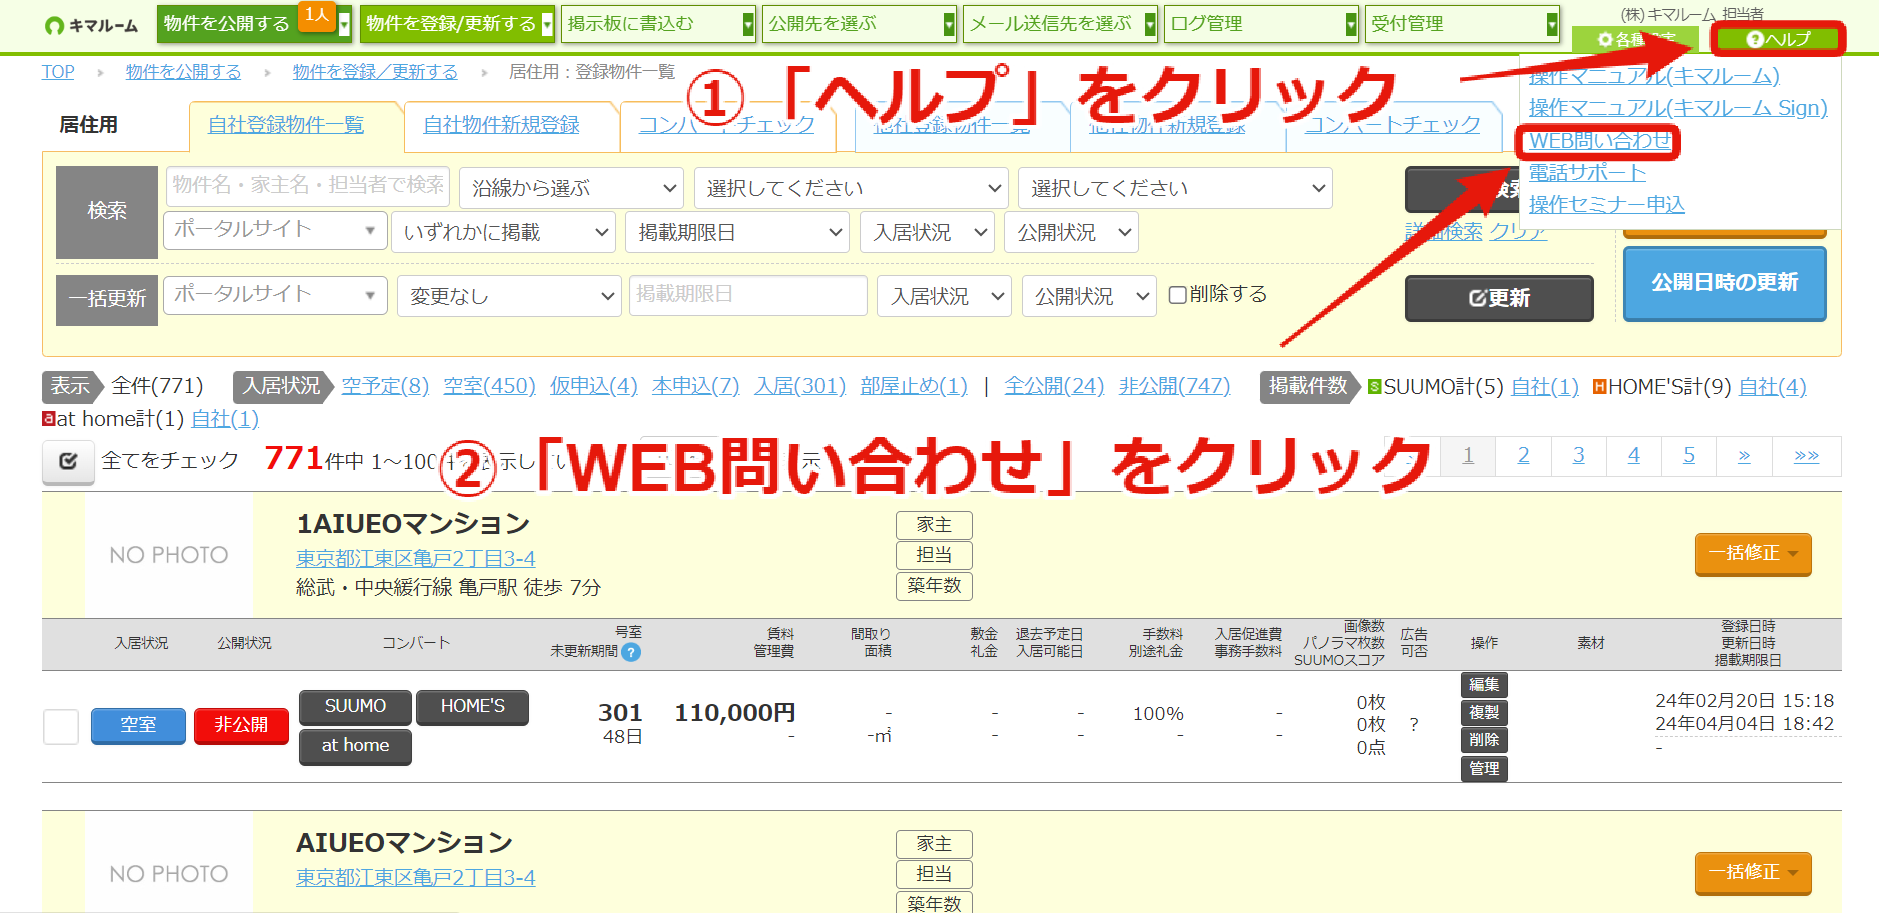Open the 沿線から選ぶ select box
Screen dimensions: 1879x913
[x=572, y=188]
